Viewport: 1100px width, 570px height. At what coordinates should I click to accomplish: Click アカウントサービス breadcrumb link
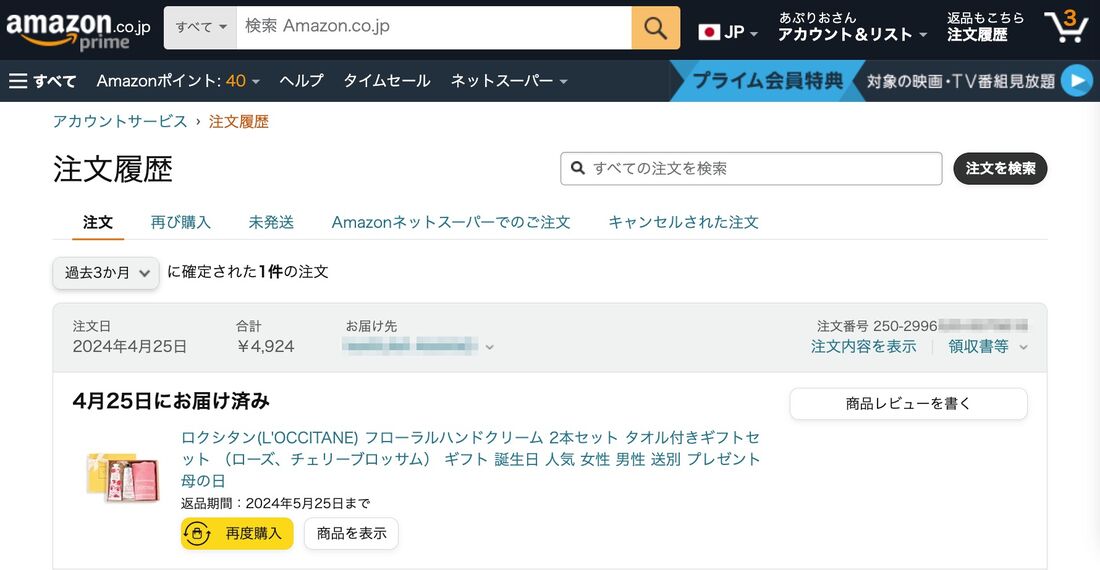[x=120, y=121]
